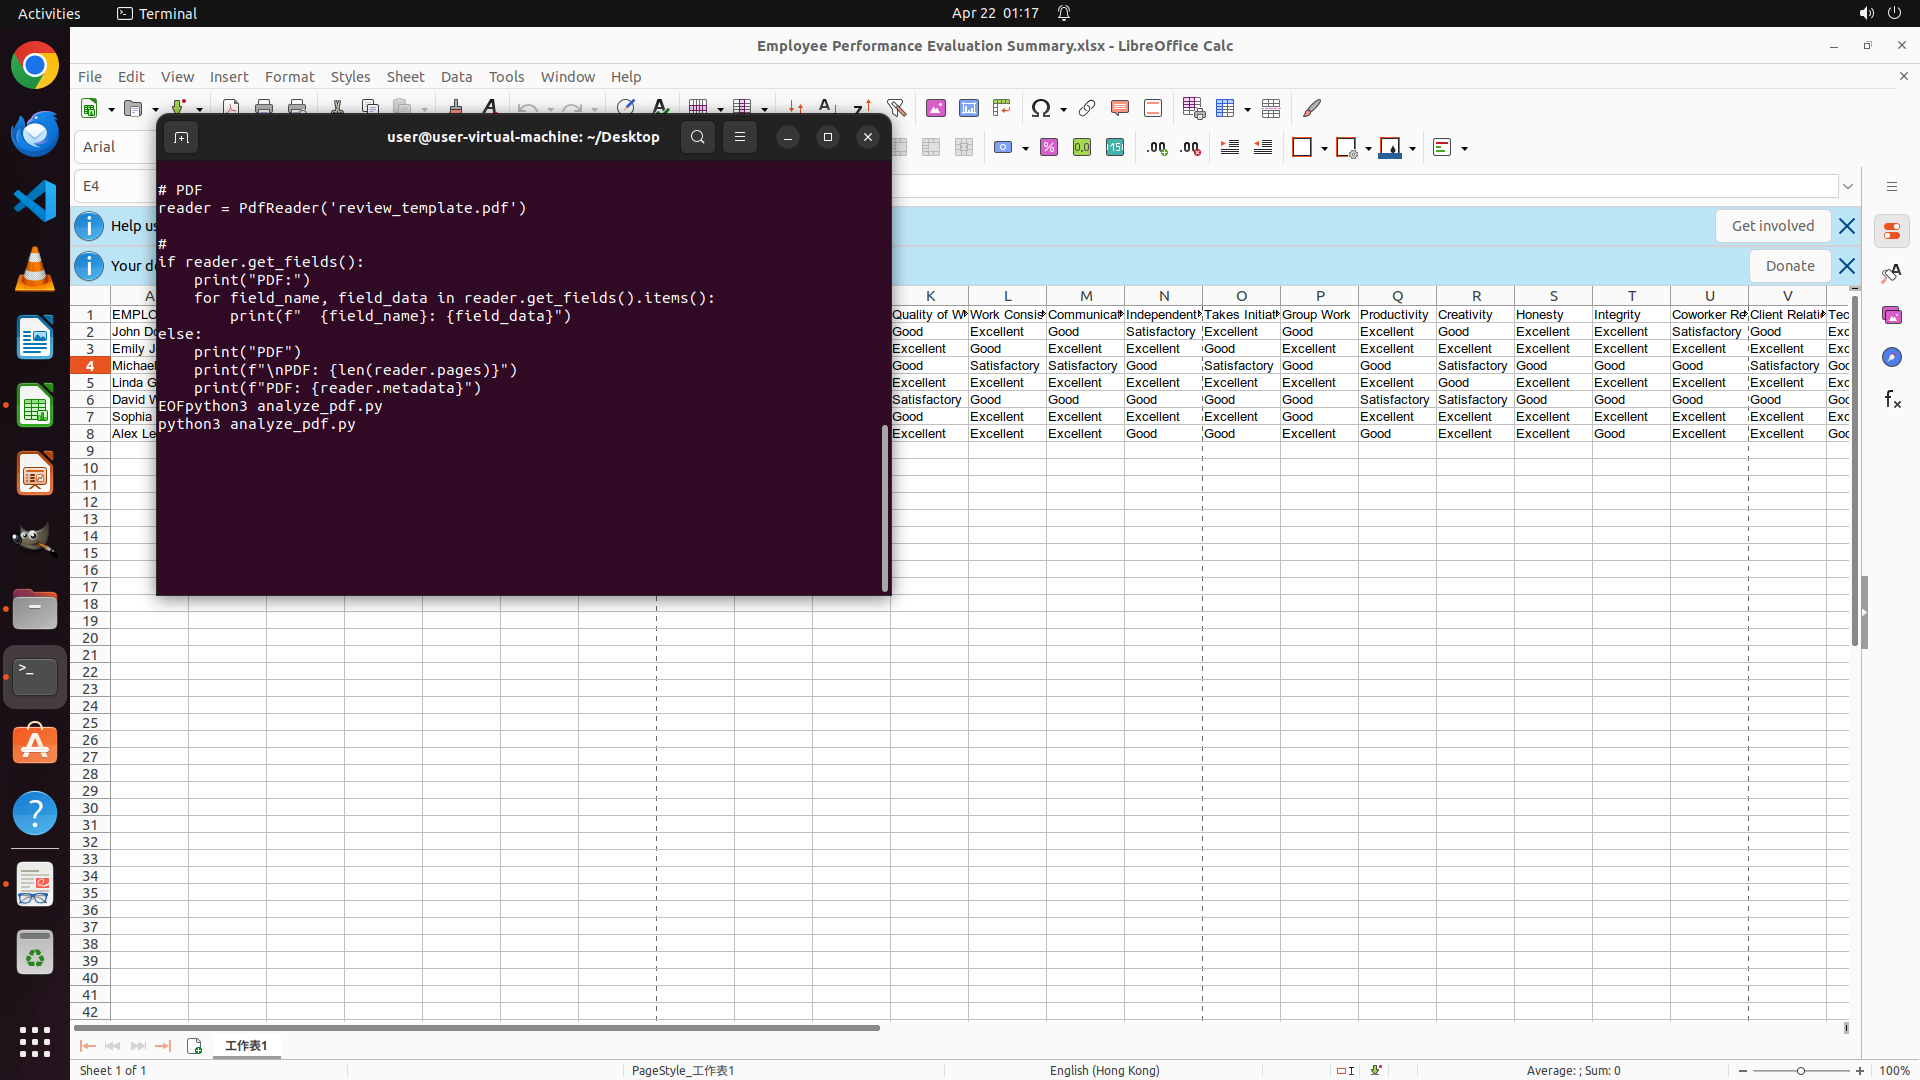
Task: Open the Borders dropdown arrow
Action: coord(1324,148)
